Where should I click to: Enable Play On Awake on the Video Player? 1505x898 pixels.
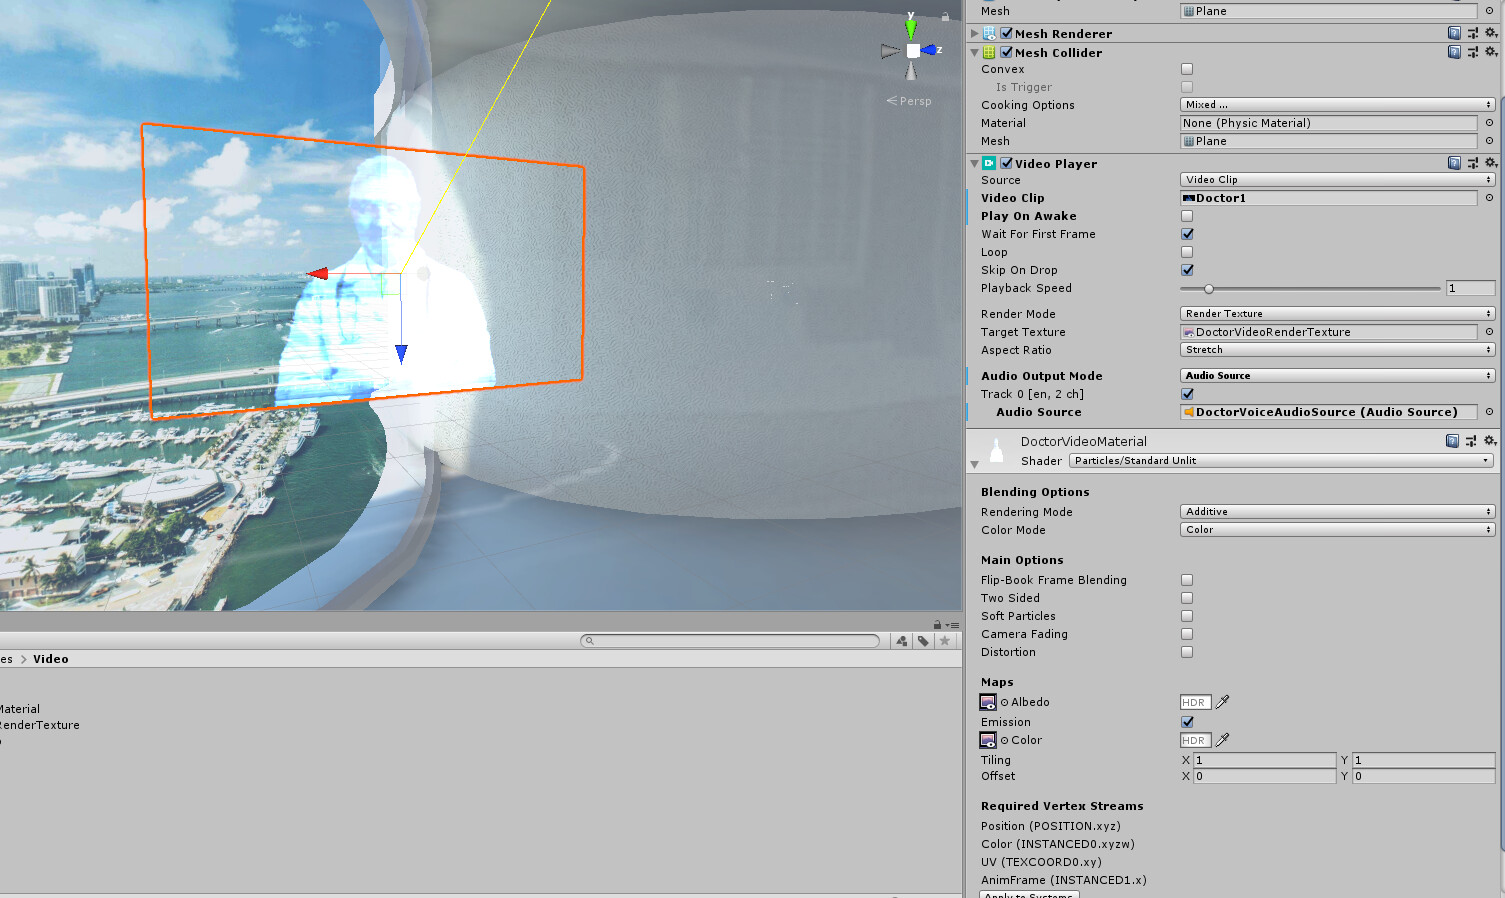[x=1186, y=215]
